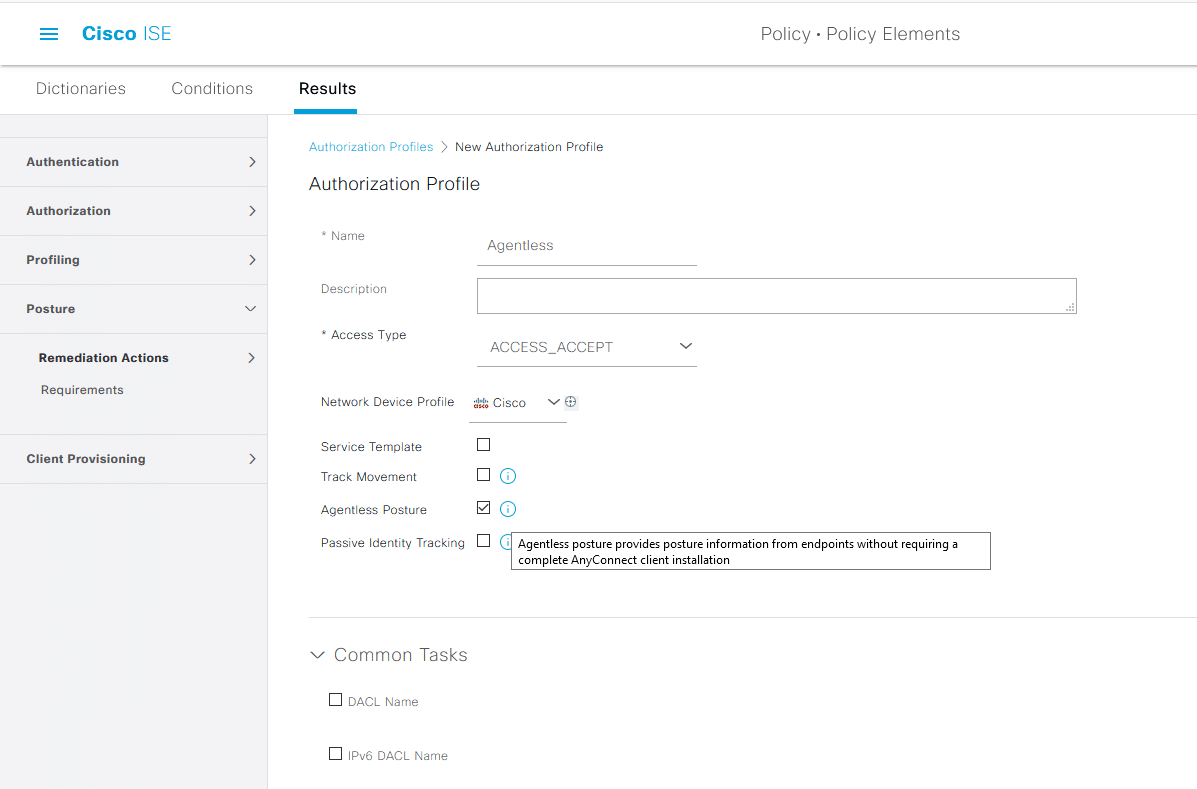
Task: Click the Name input field
Action: 586,246
